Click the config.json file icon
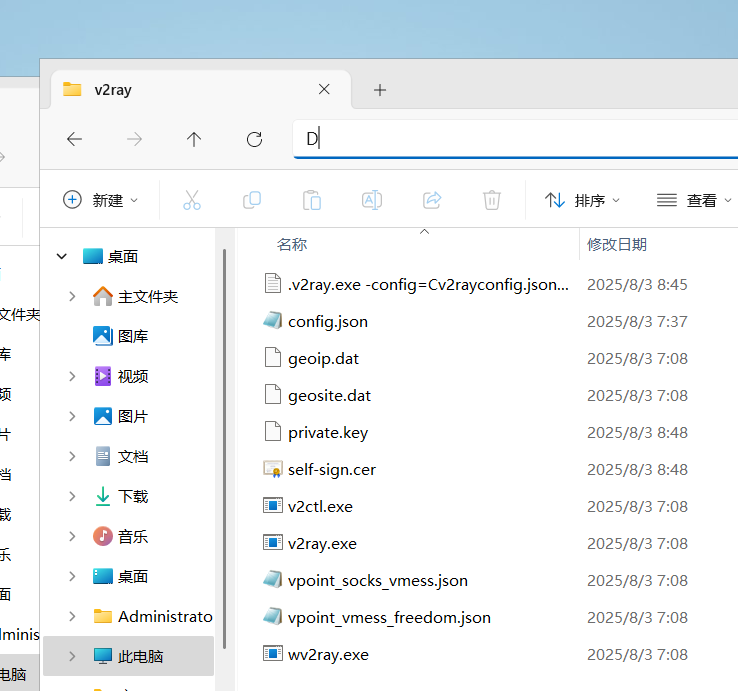 tap(273, 321)
